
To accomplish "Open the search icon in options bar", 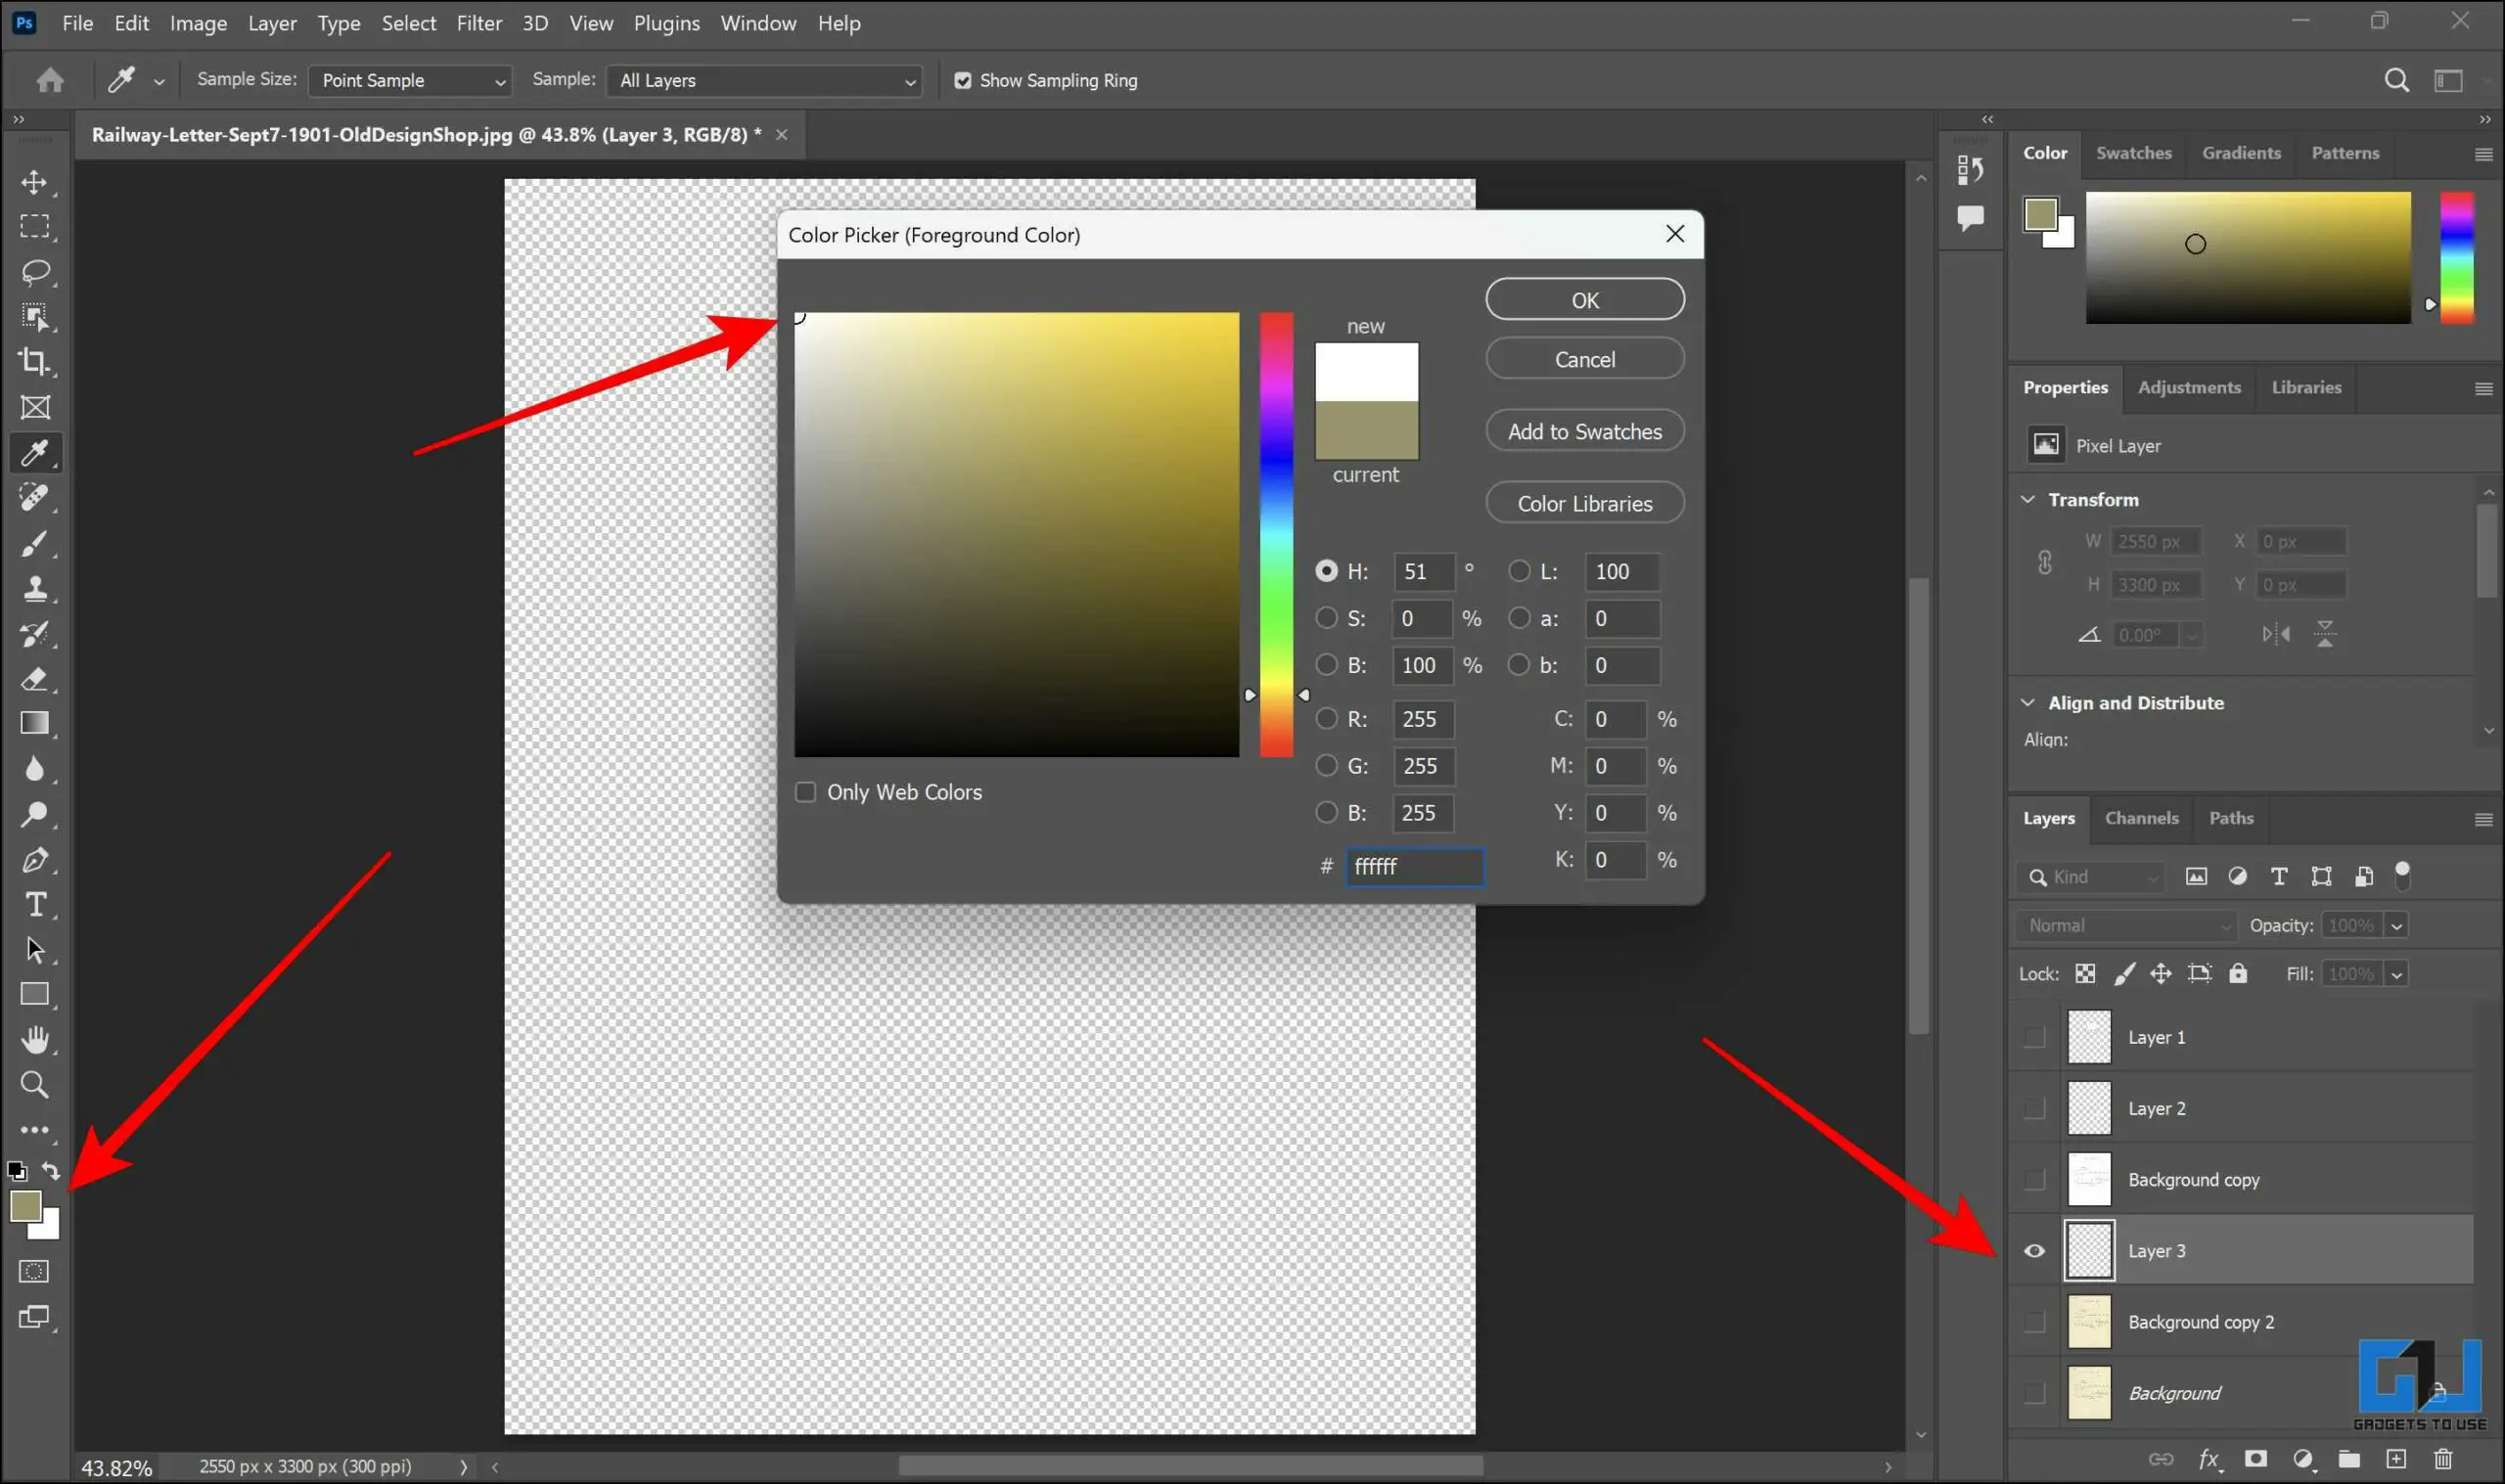I will 2396,80.
